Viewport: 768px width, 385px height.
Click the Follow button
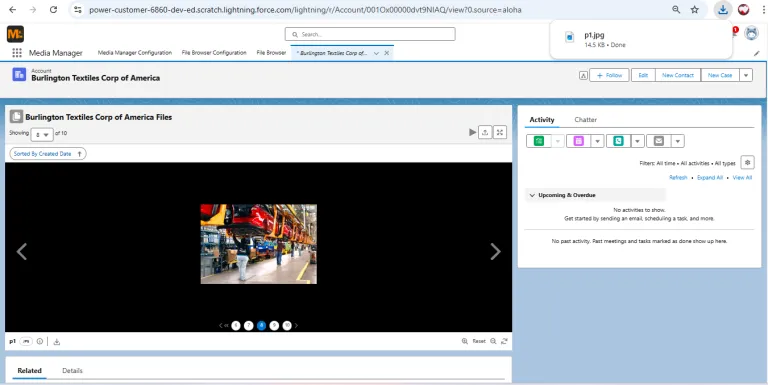609,75
